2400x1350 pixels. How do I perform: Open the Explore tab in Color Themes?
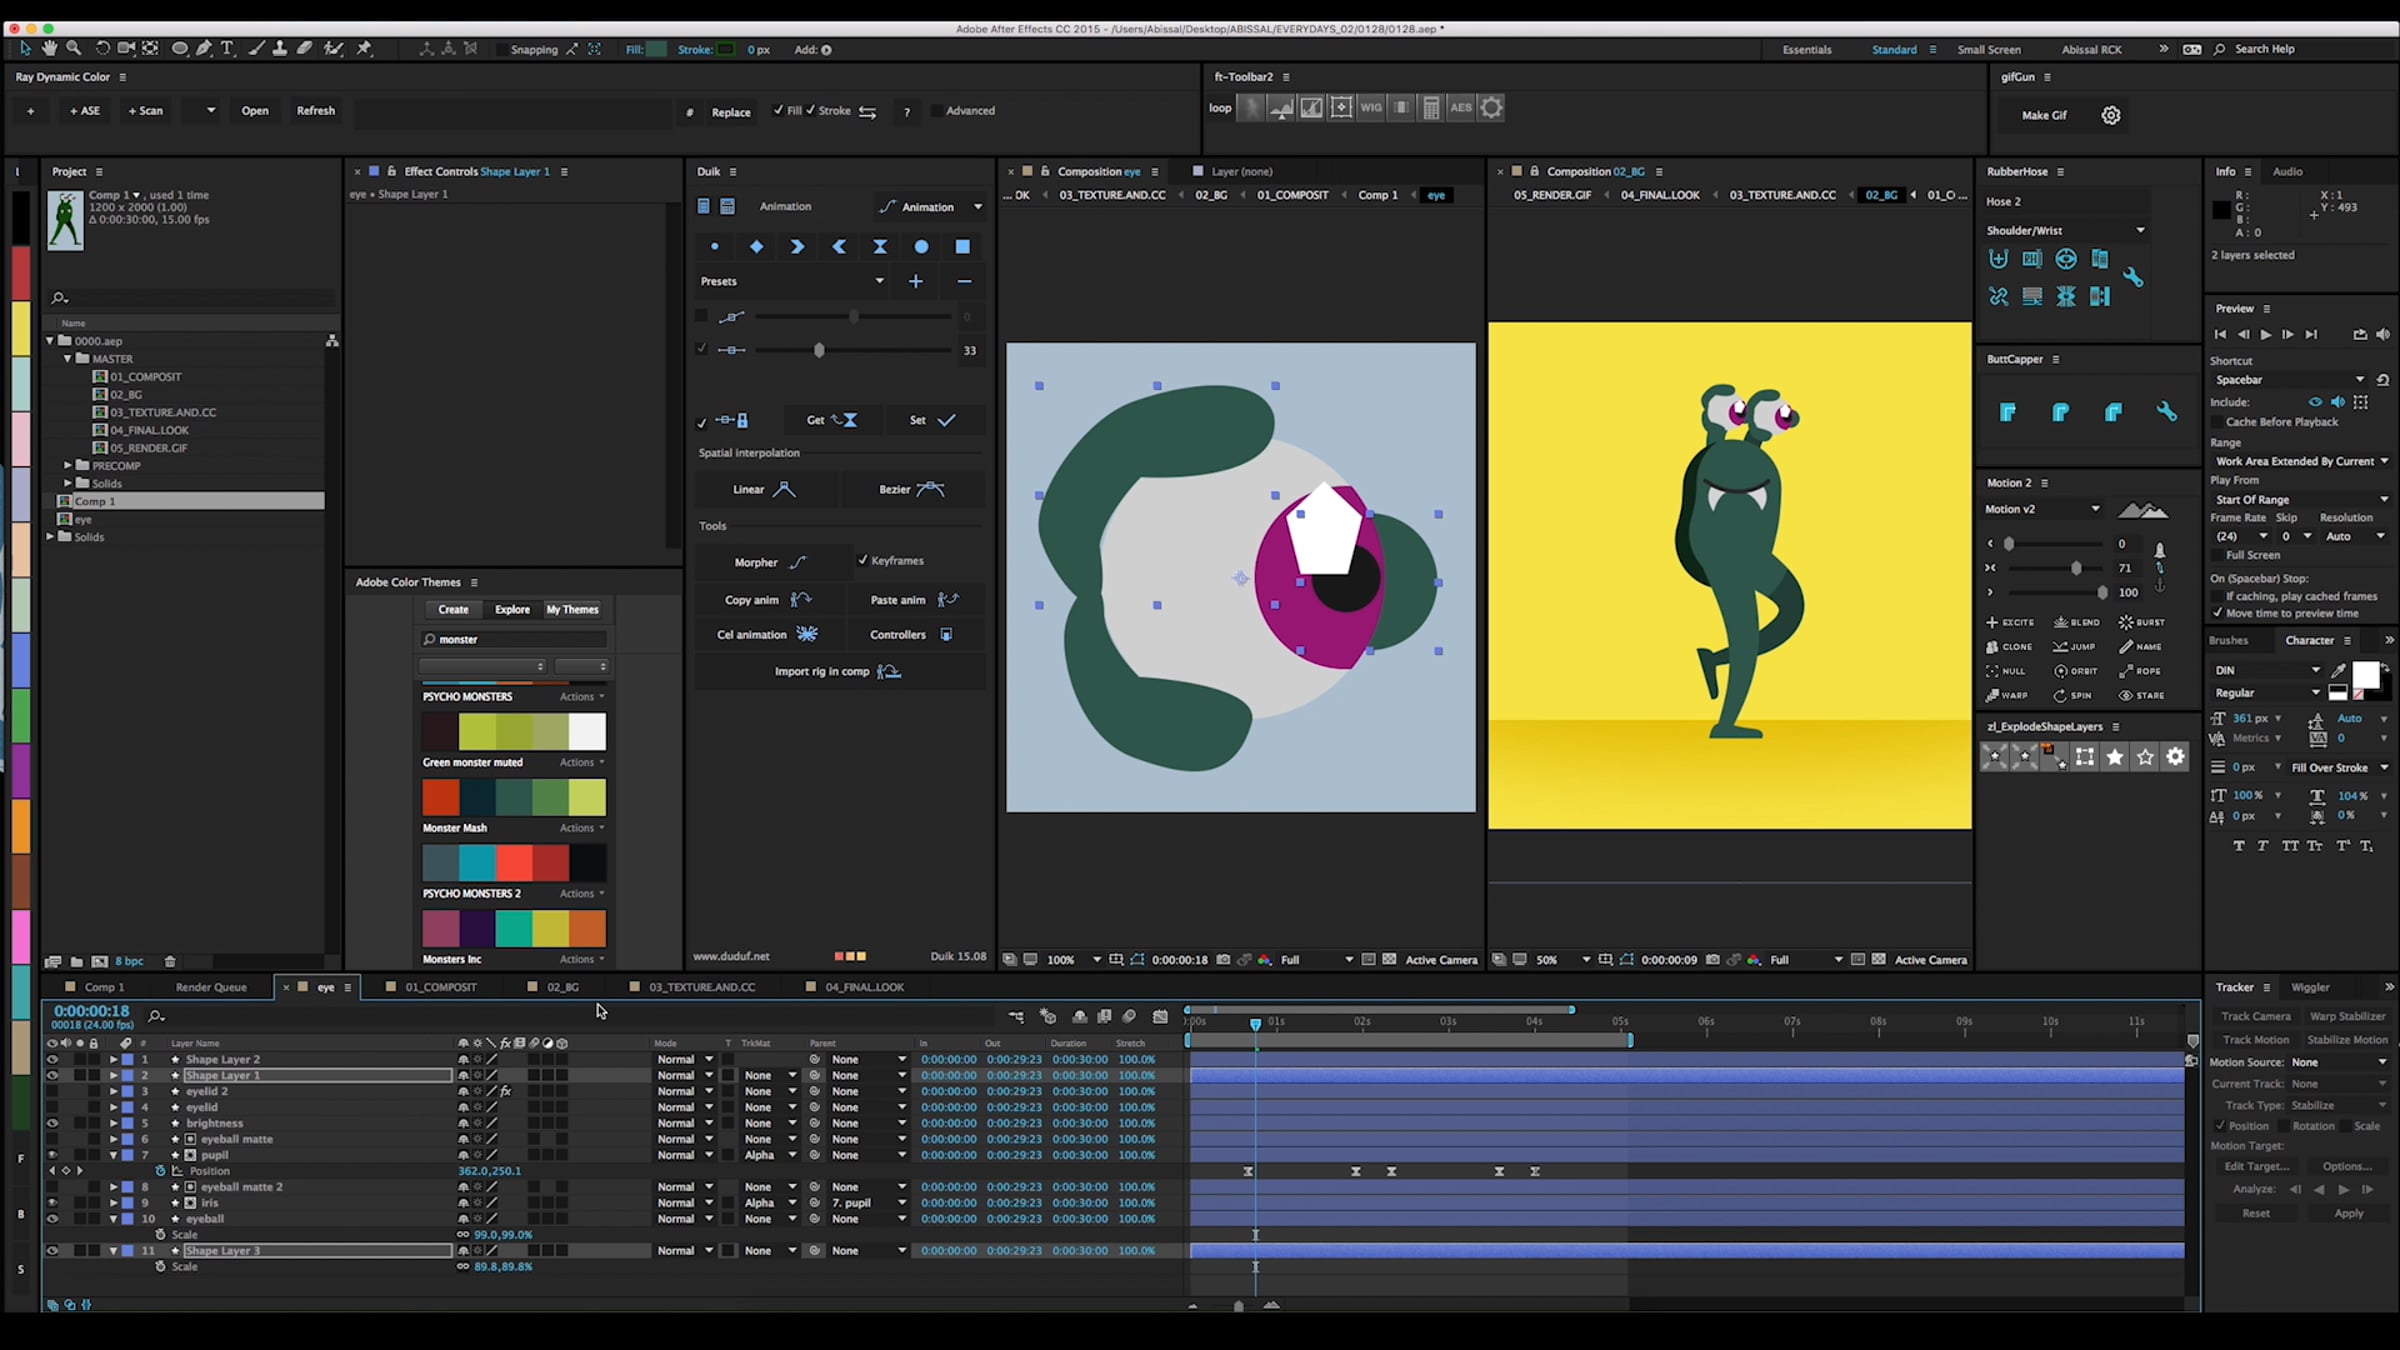point(512,609)
